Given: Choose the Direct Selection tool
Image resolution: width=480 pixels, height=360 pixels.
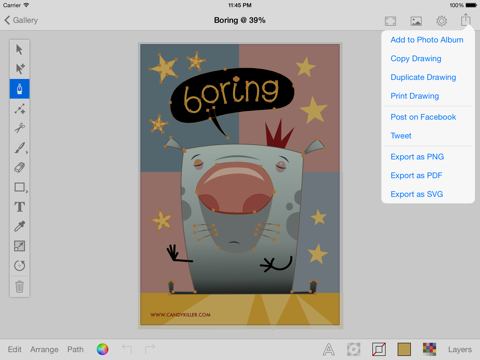Looking at the screenshot, I should 20,69.
